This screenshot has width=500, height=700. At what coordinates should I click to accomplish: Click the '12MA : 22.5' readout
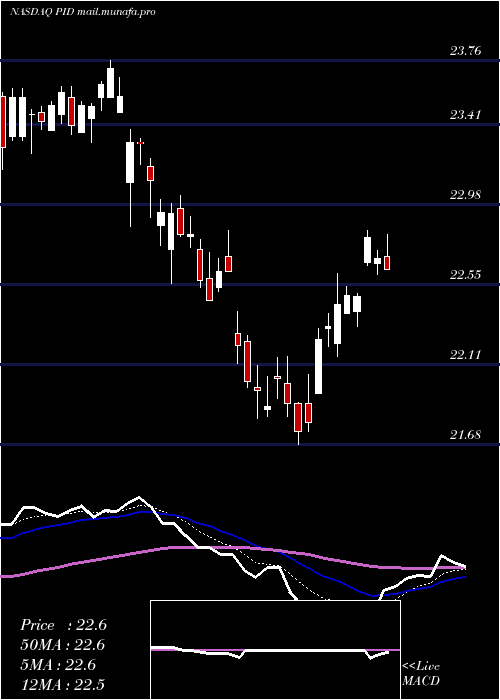tap(62, 684)
